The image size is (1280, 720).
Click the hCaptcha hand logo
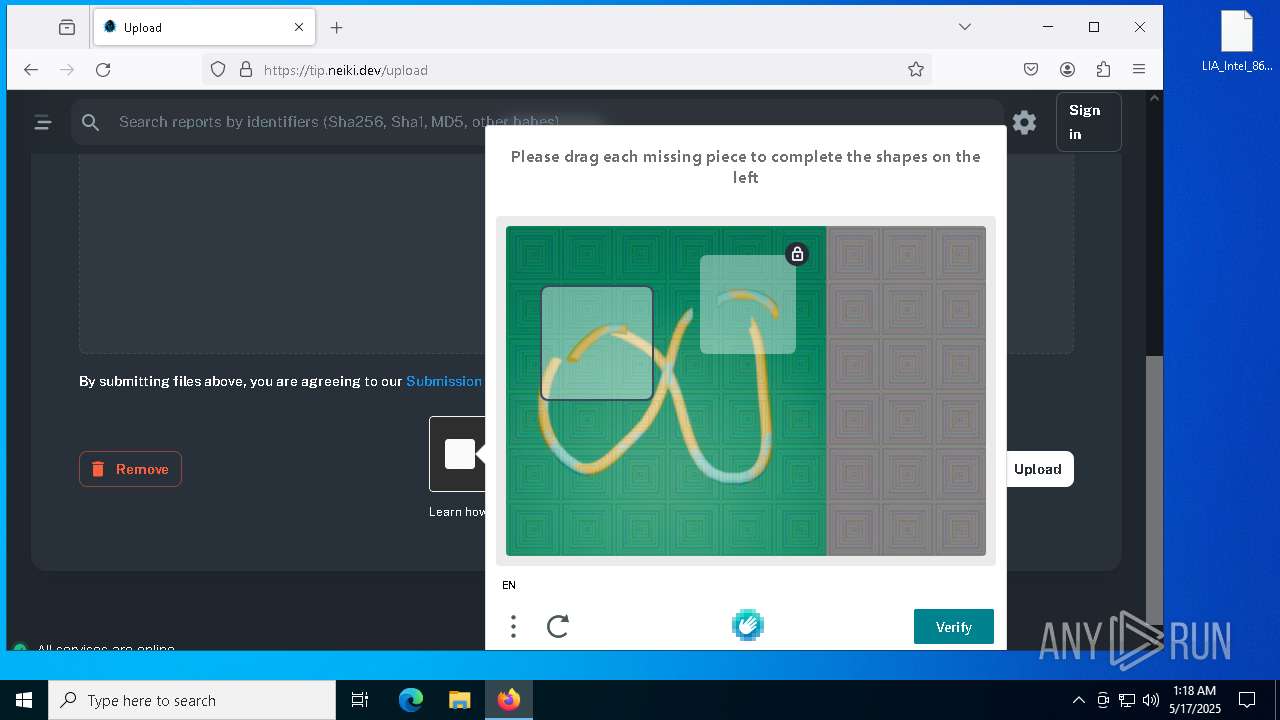point(747,626)
